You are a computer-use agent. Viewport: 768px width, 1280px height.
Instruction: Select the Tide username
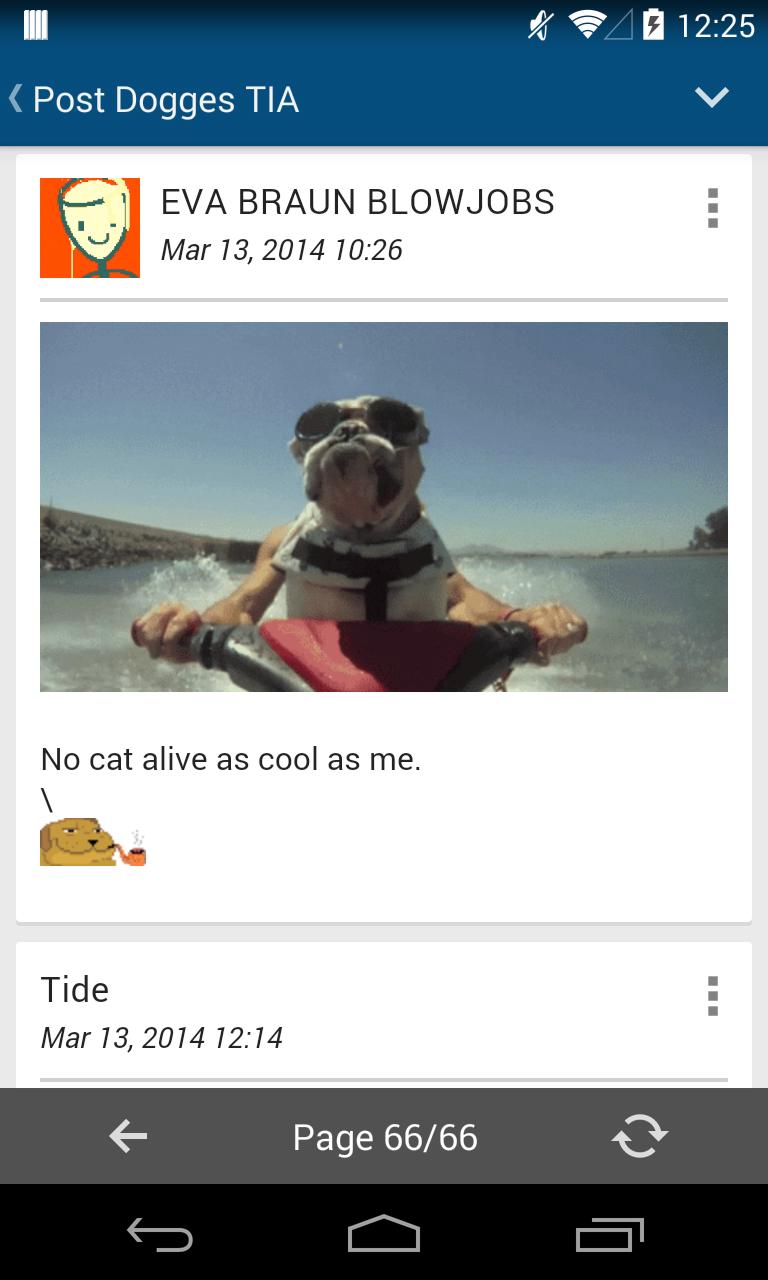click(75, 990)
